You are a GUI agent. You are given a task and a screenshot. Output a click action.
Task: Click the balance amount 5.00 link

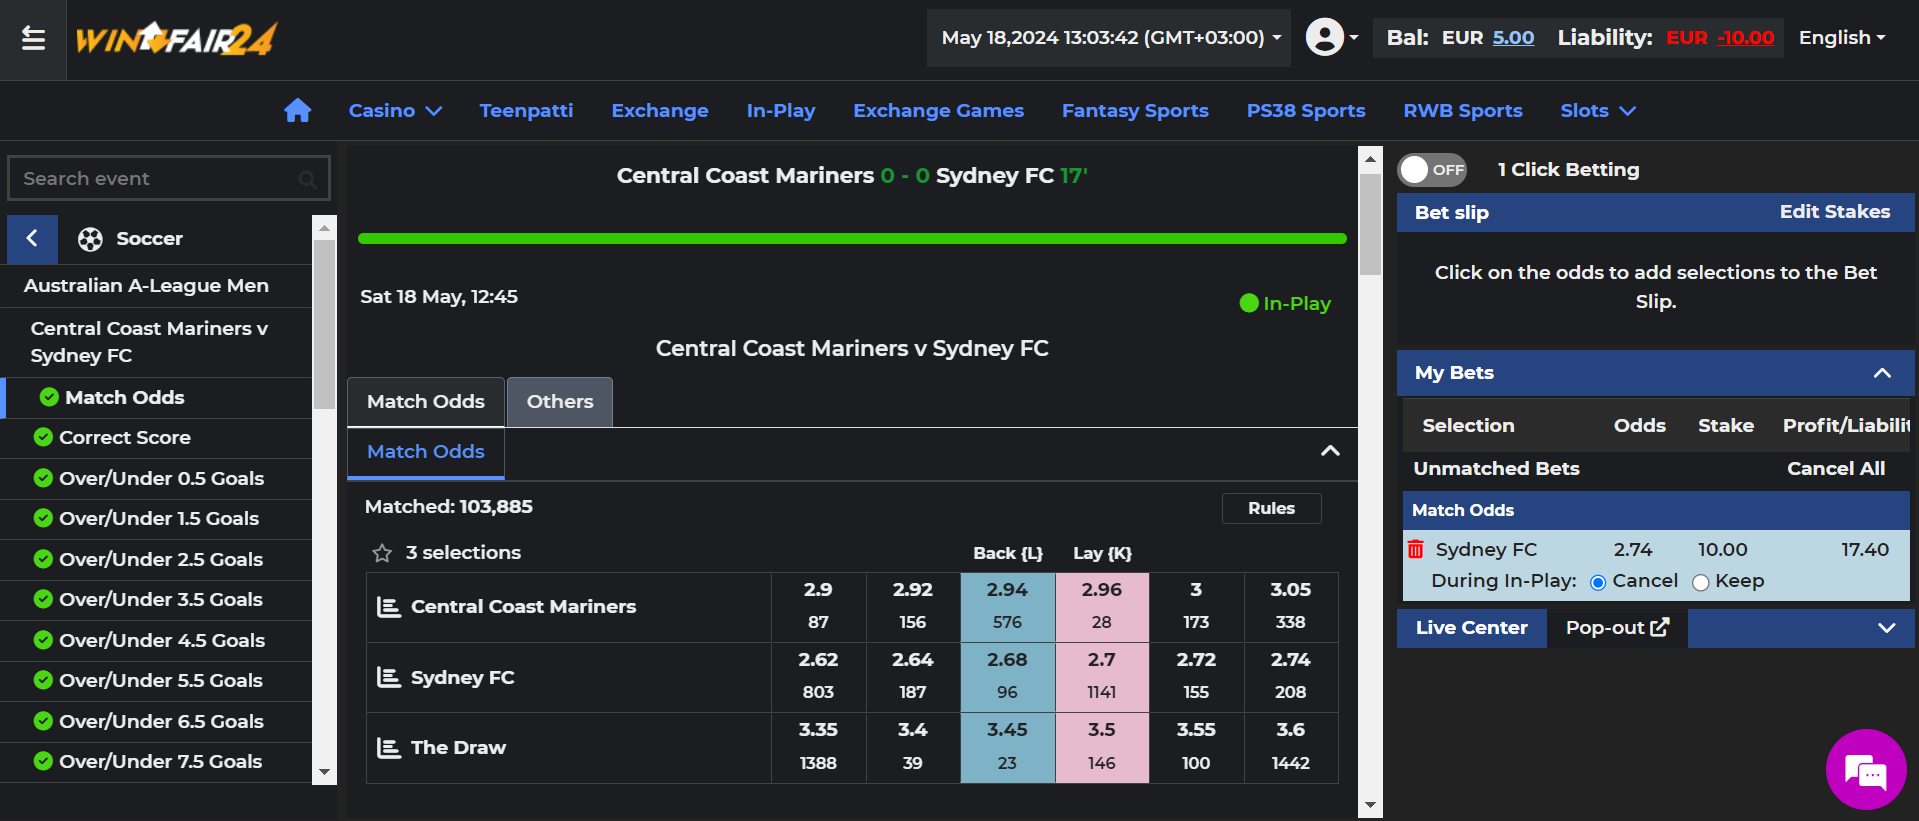1513,38
